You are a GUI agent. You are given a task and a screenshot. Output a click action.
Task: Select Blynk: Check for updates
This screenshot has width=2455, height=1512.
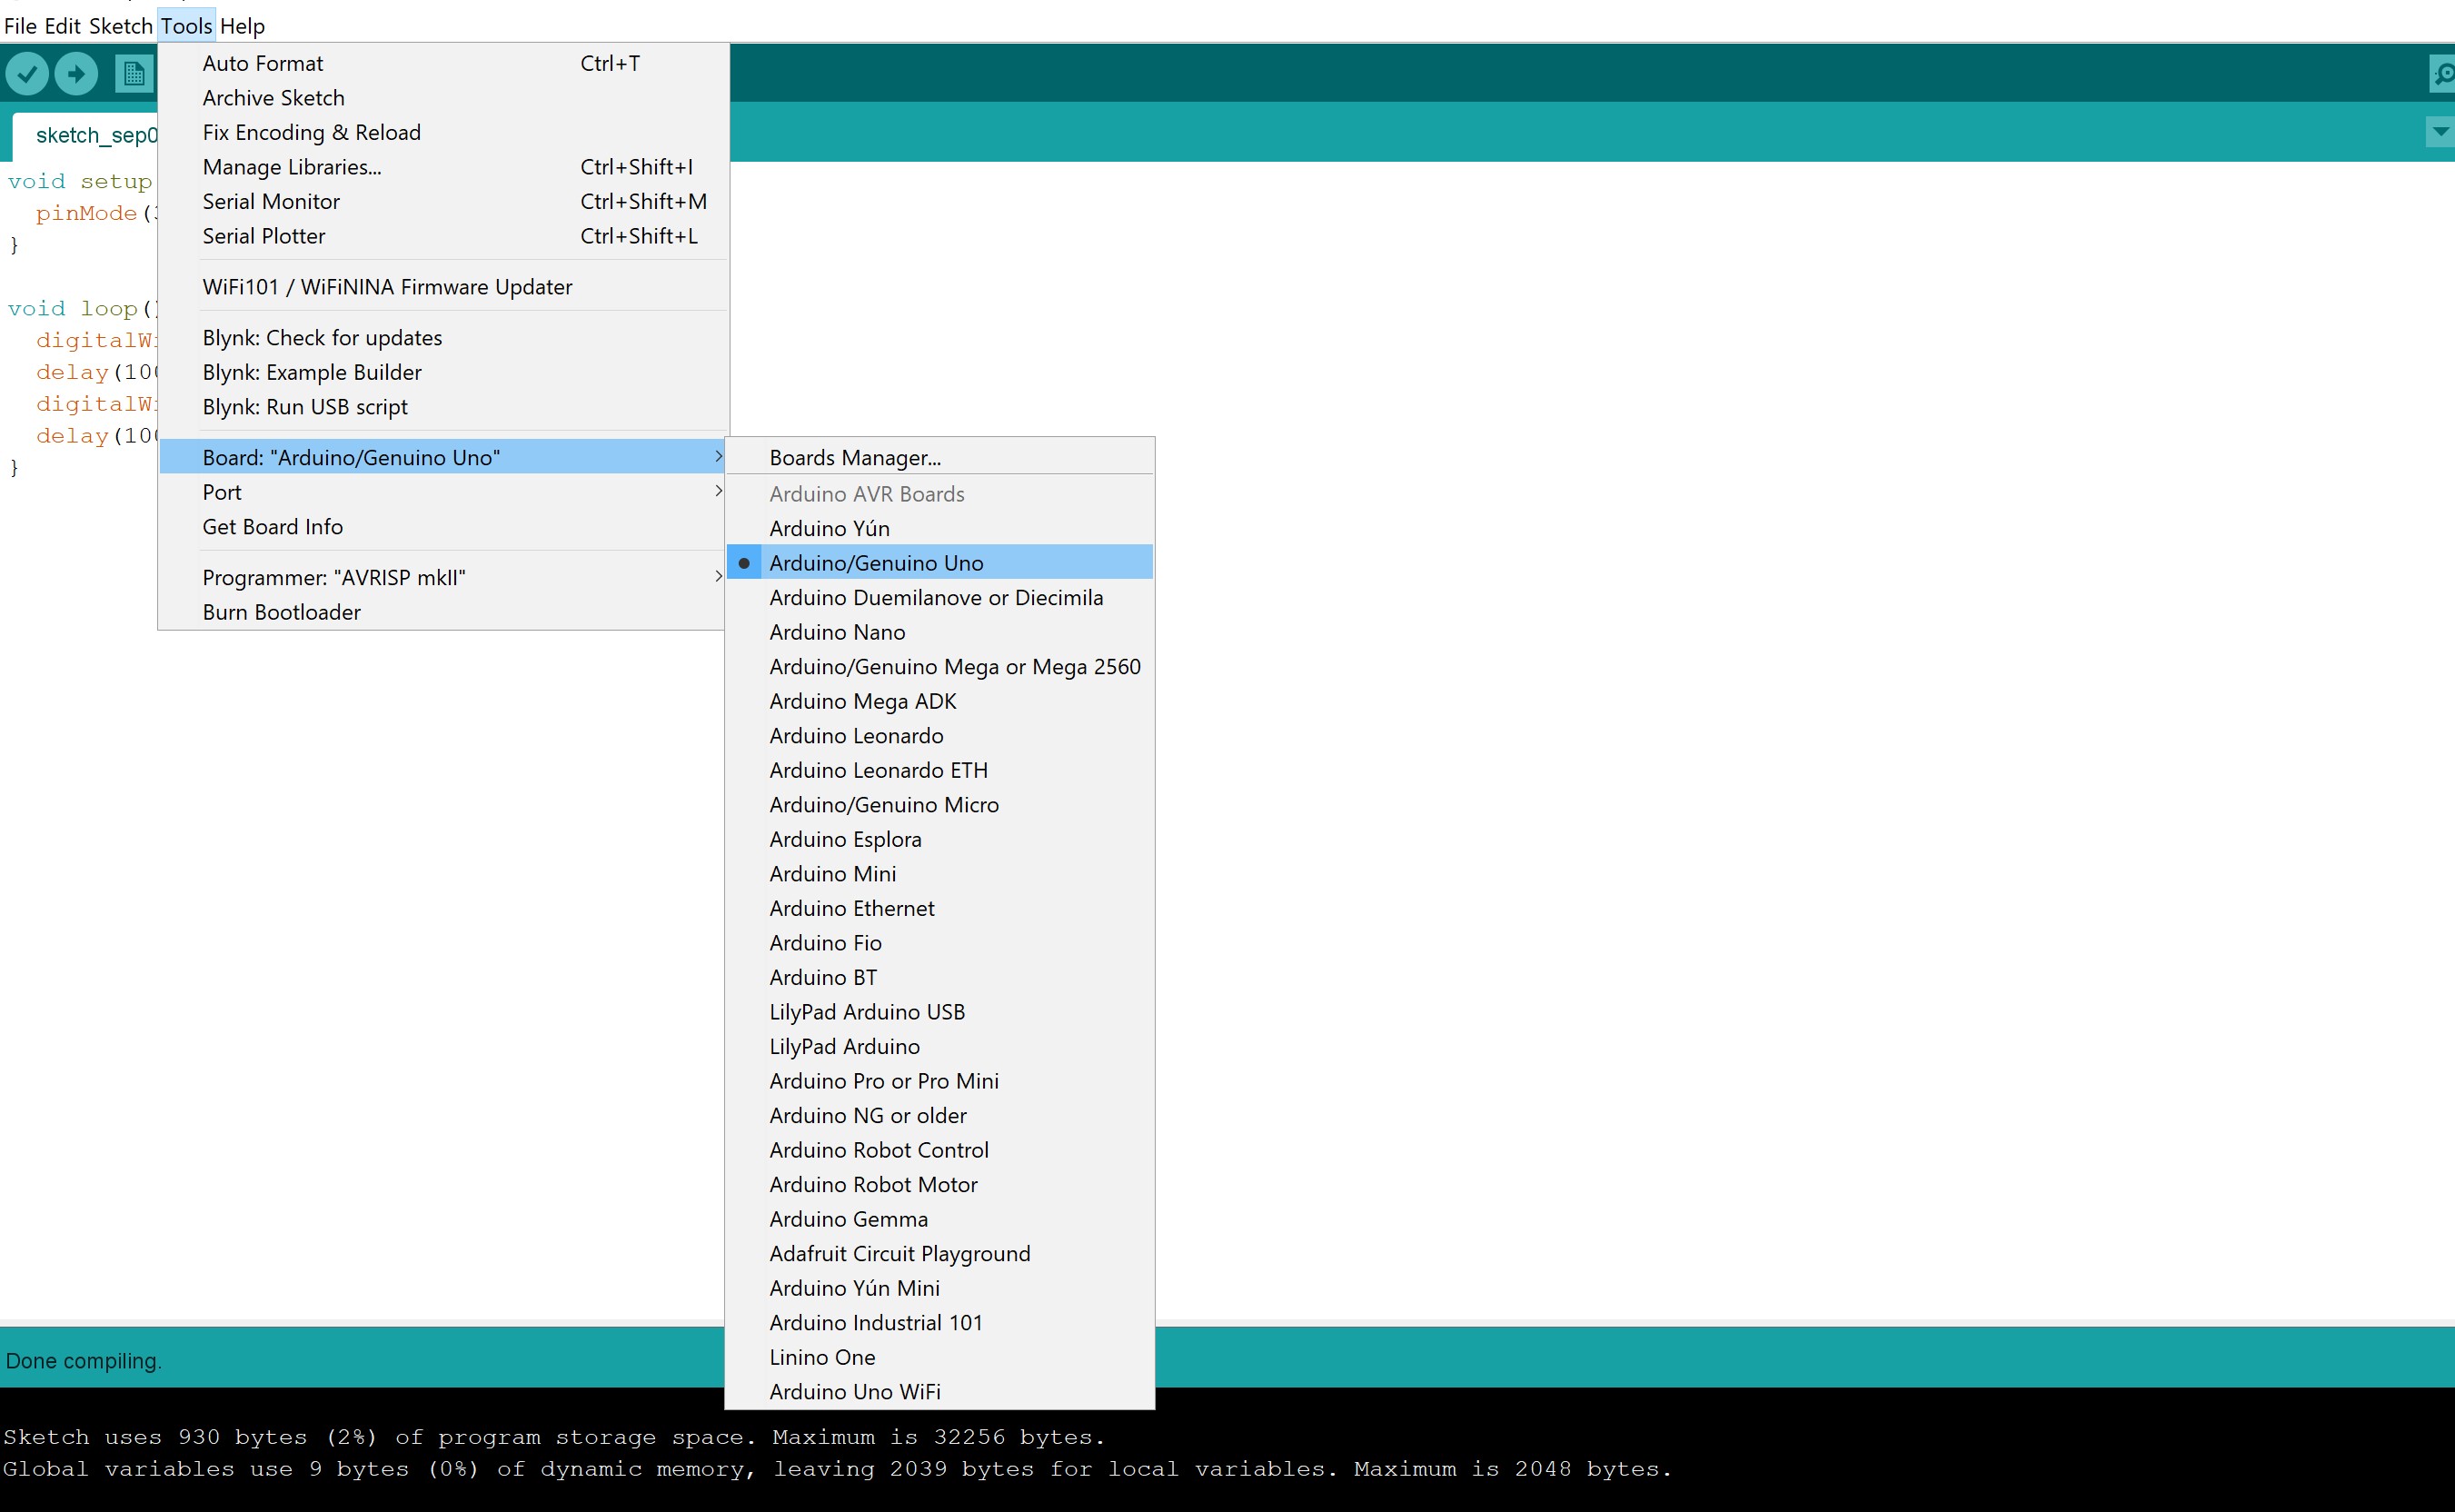(x=442, y=338)
